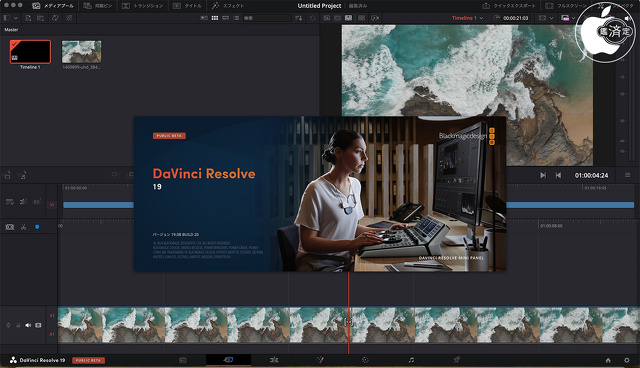Viewport: 640px width, 368px height.
Task: Click the timeline options list icon
Action: click(x=10, y=202)
